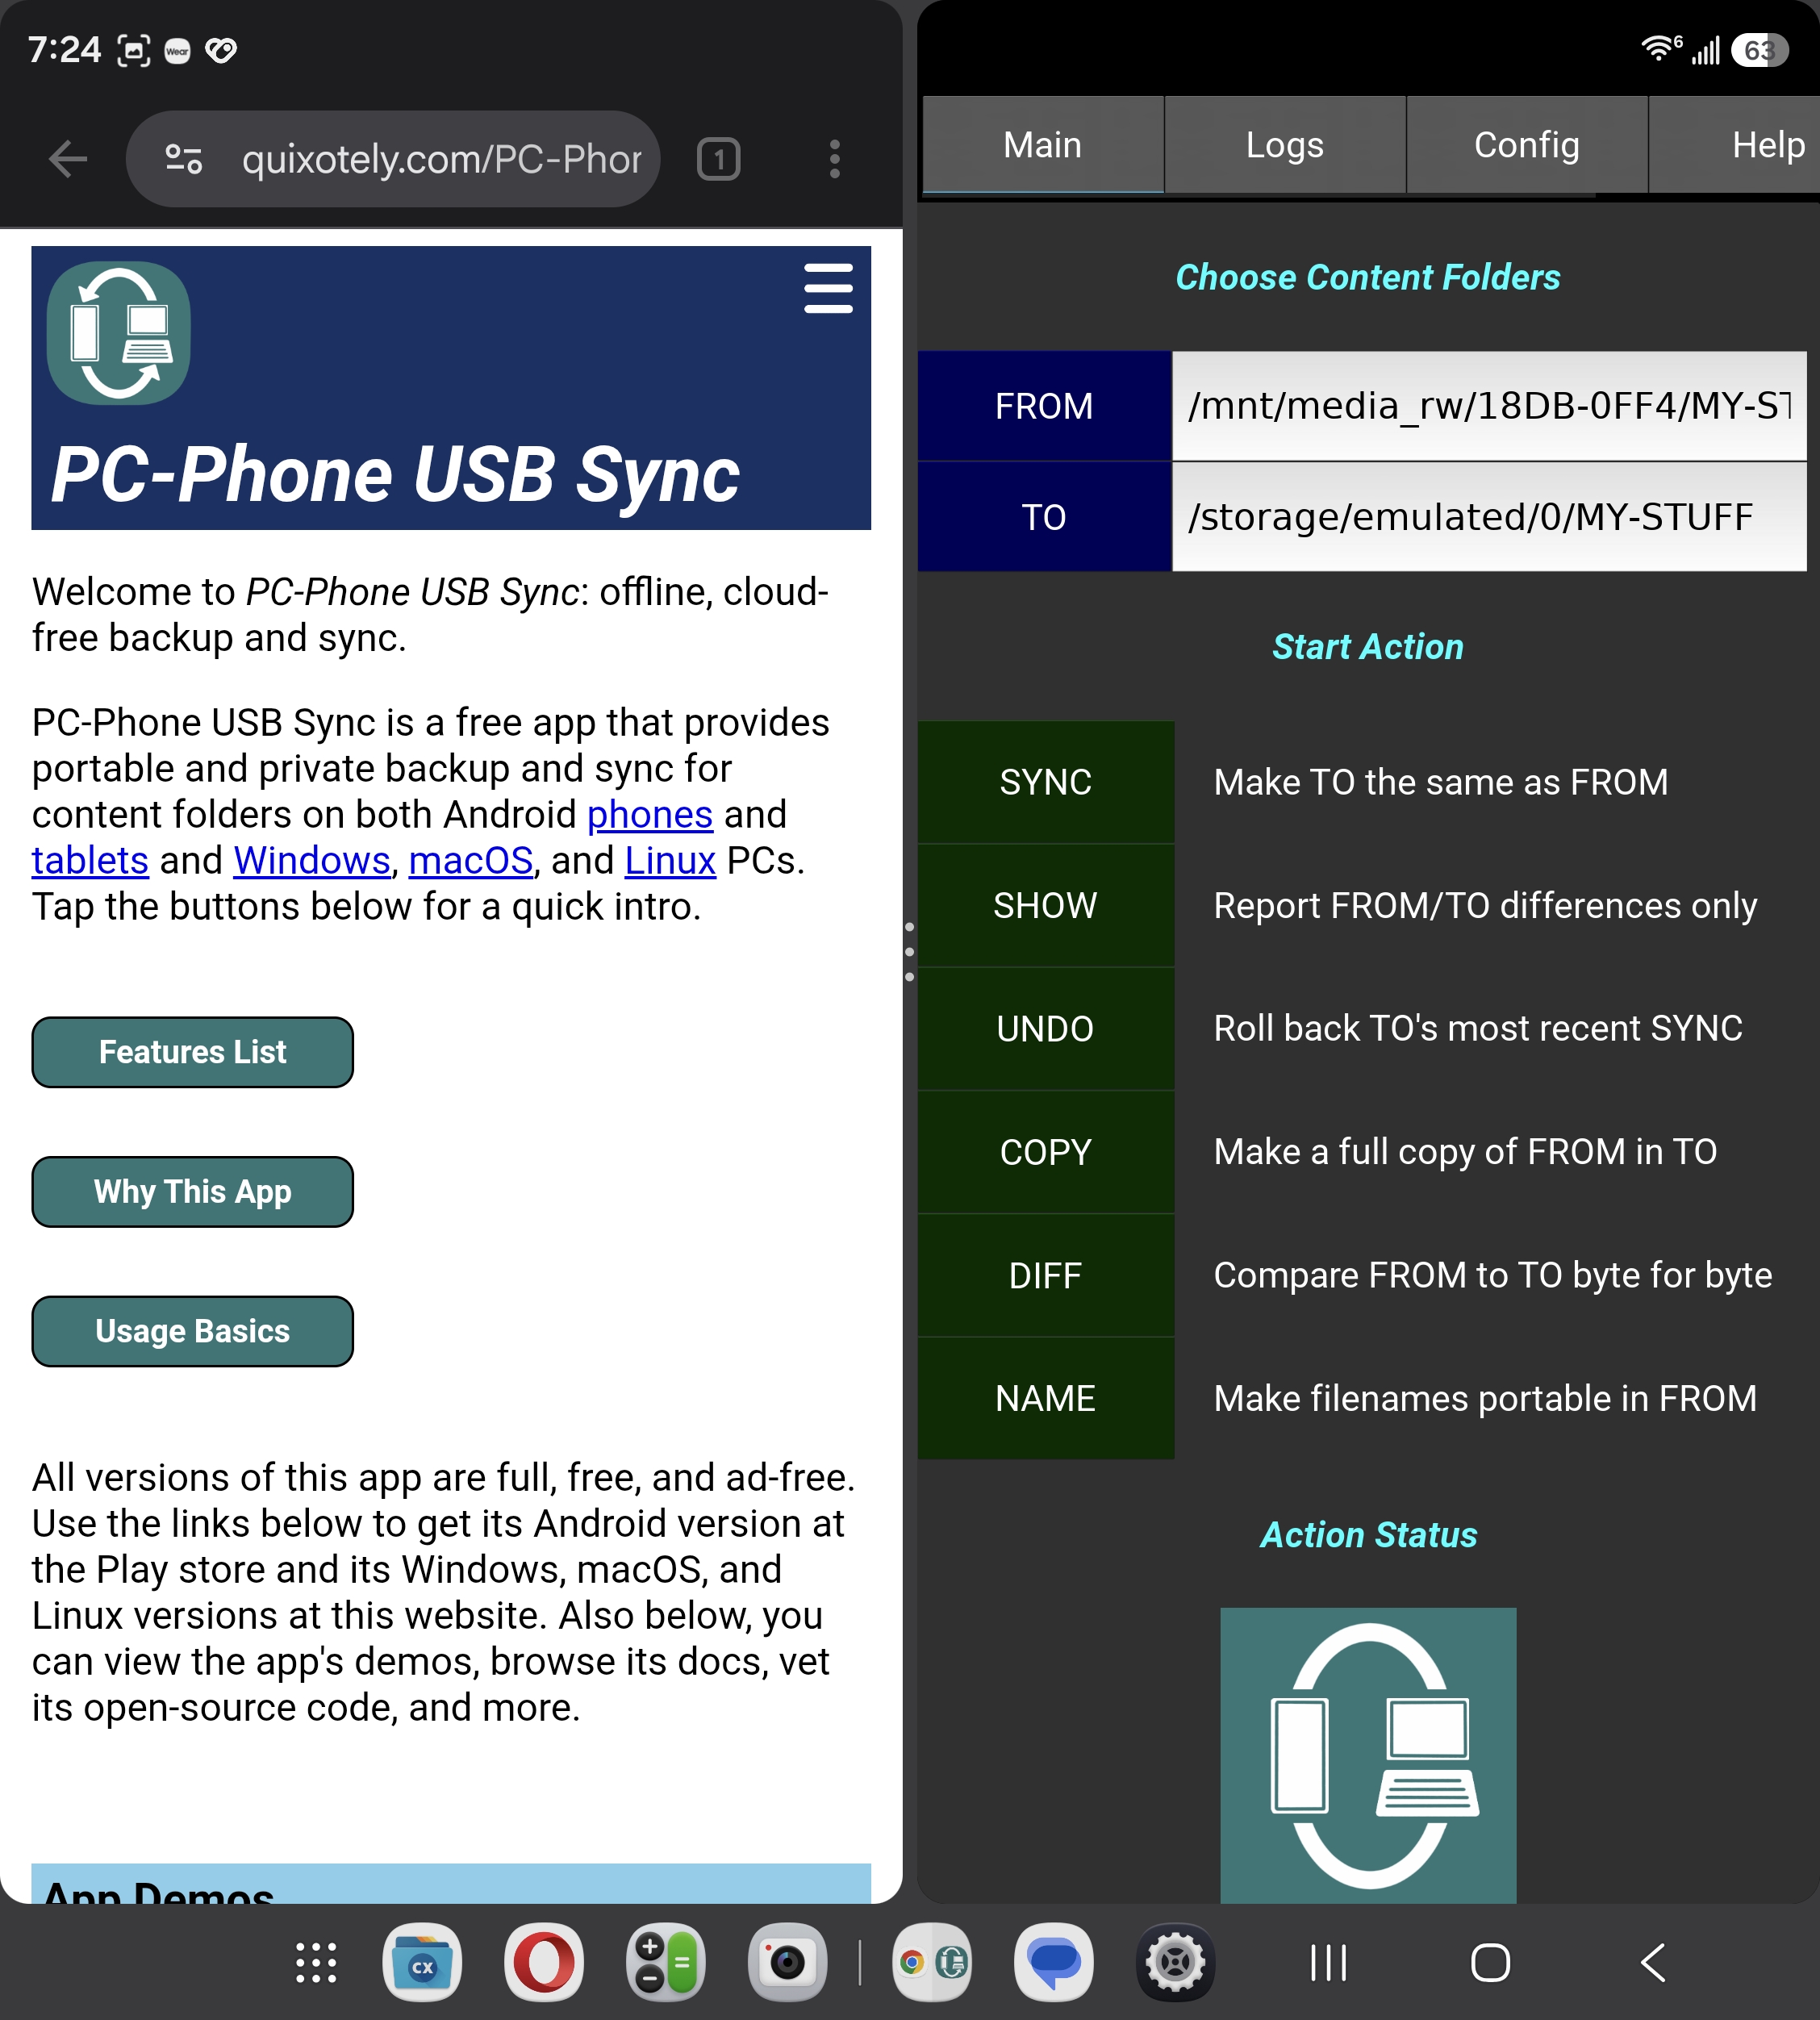
Task: Open the Why This App button
Action: click(193, 1192)
